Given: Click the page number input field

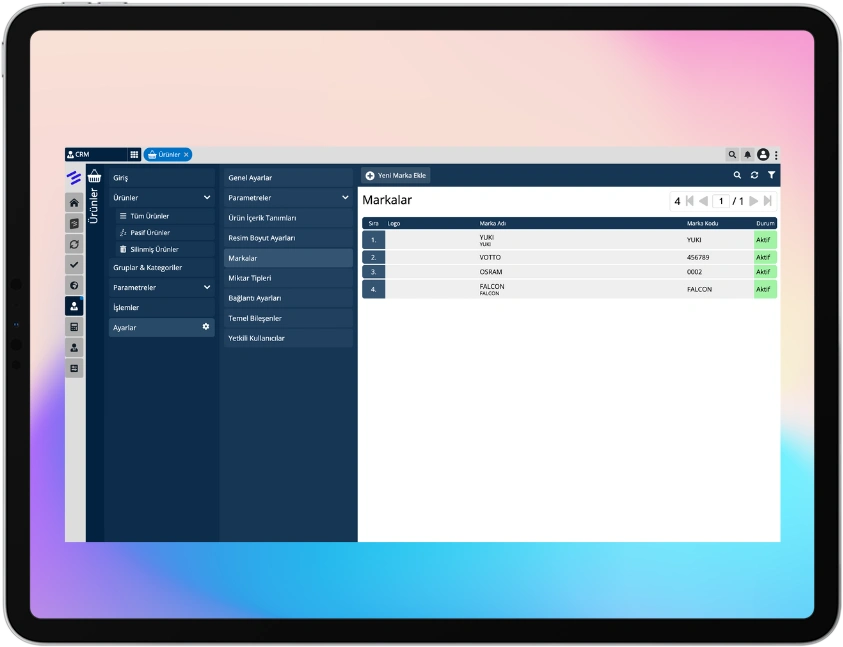Looking at the screenshot, I should point(721,201).
